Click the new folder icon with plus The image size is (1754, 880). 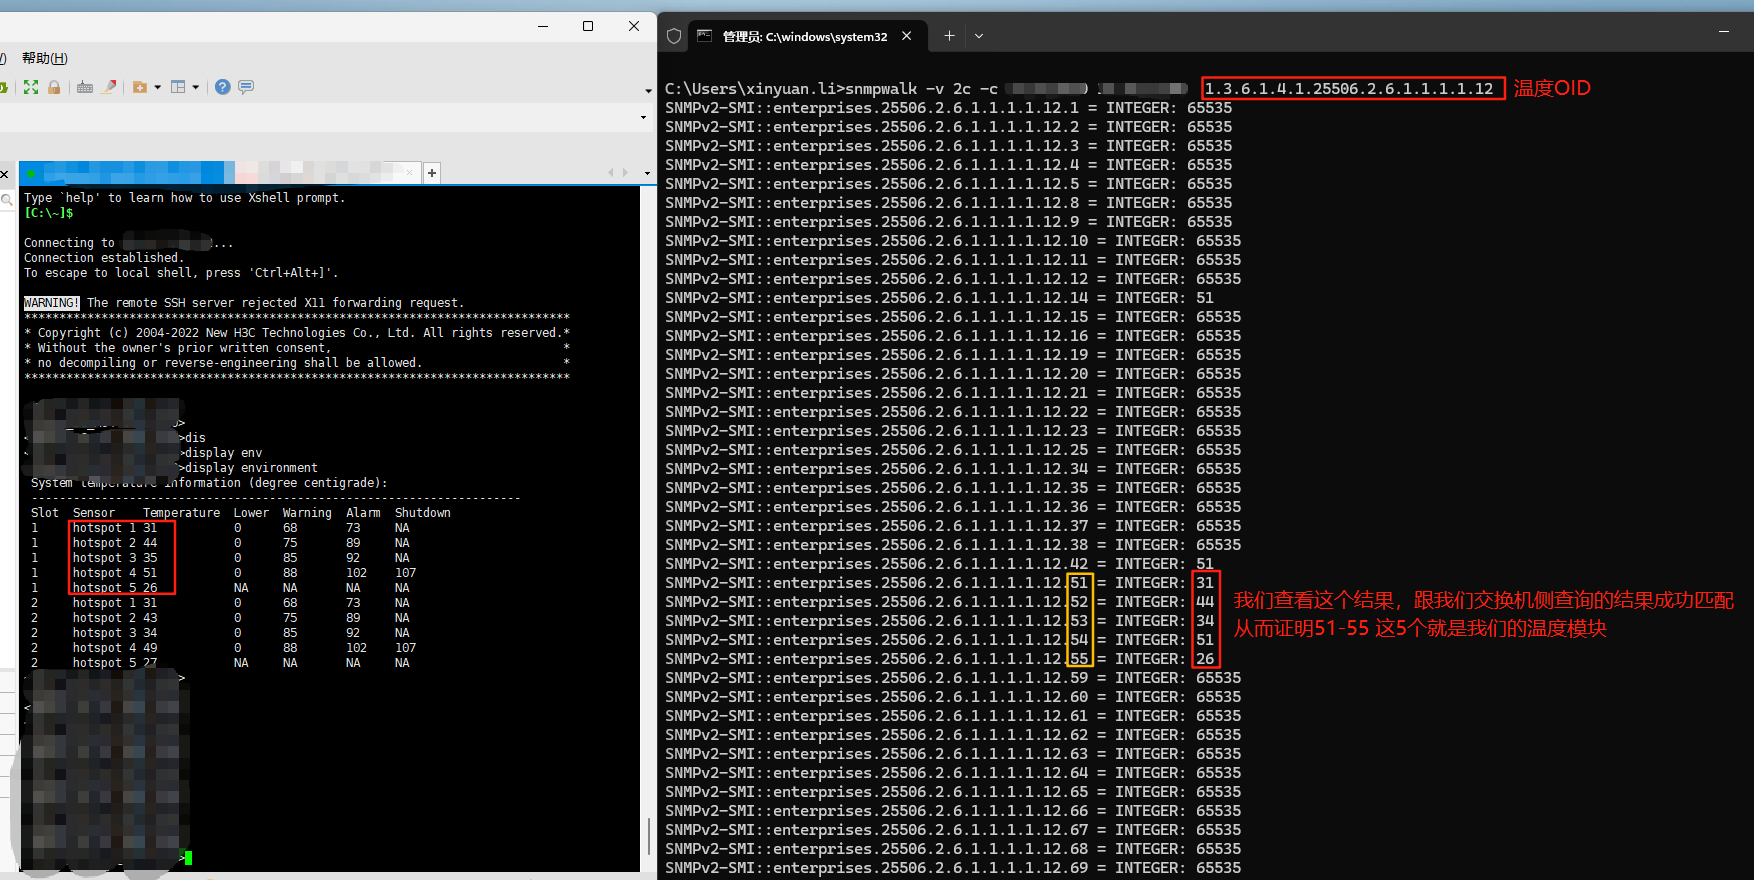point(140,87)
